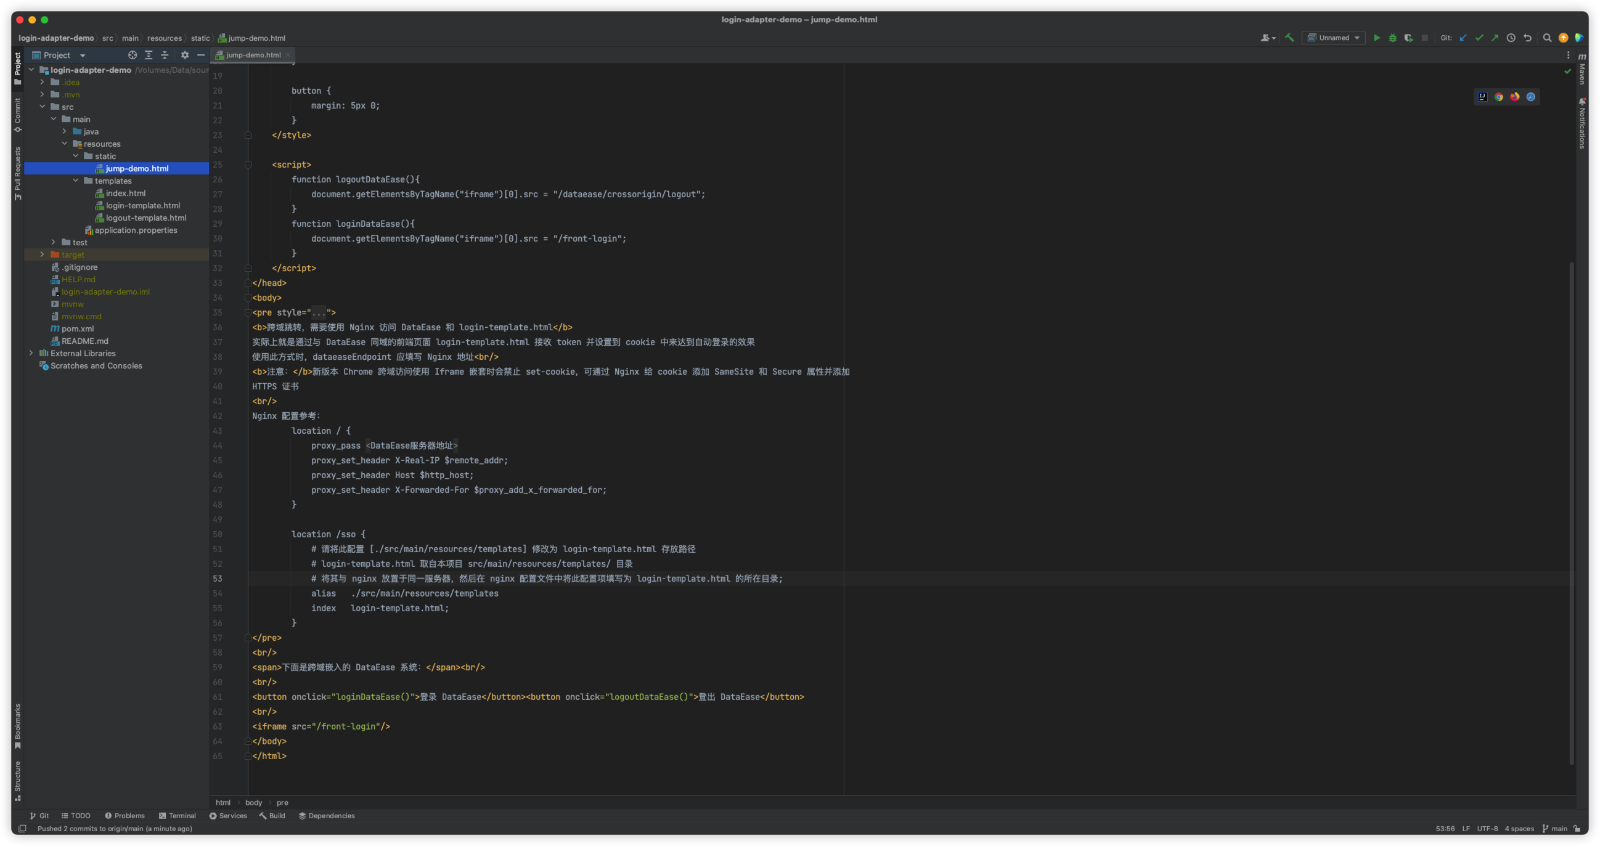Preview the page in Chrome

tap(1499, 97)
